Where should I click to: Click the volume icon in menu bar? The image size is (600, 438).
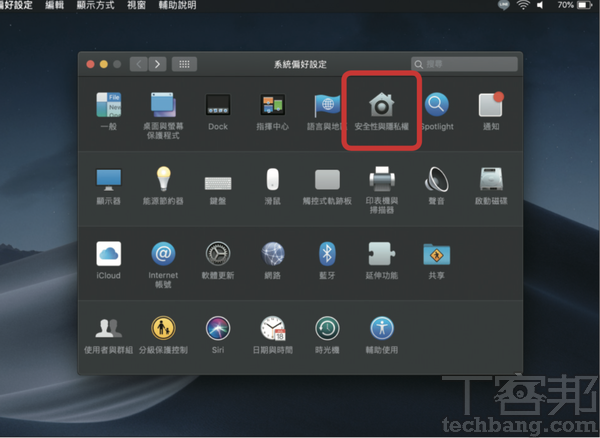click(540, 5)
